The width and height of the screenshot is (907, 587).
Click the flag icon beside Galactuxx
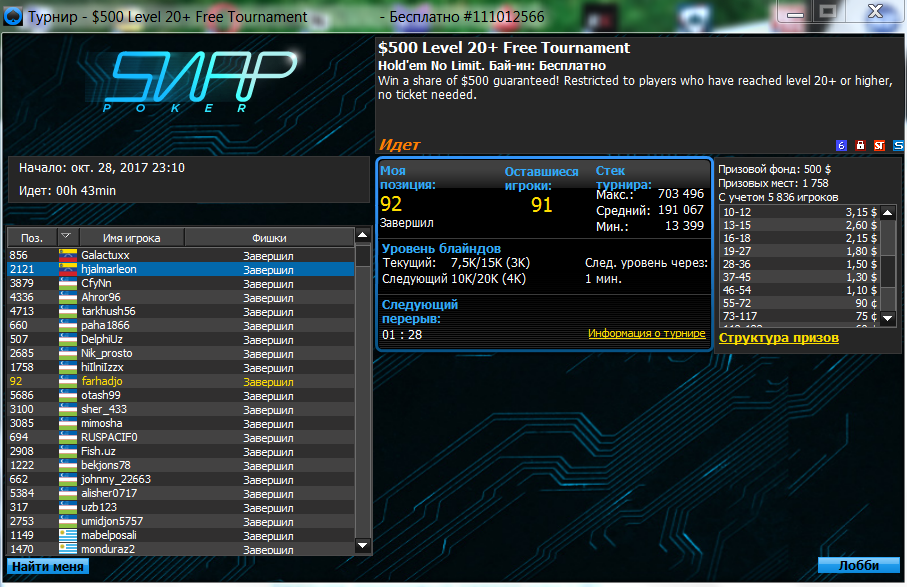coord(68,255)
